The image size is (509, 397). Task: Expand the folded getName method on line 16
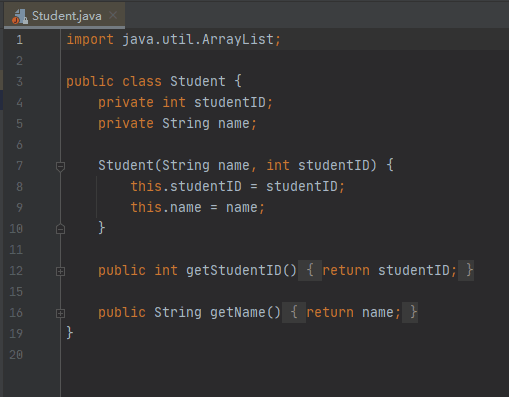click(60, 313)
